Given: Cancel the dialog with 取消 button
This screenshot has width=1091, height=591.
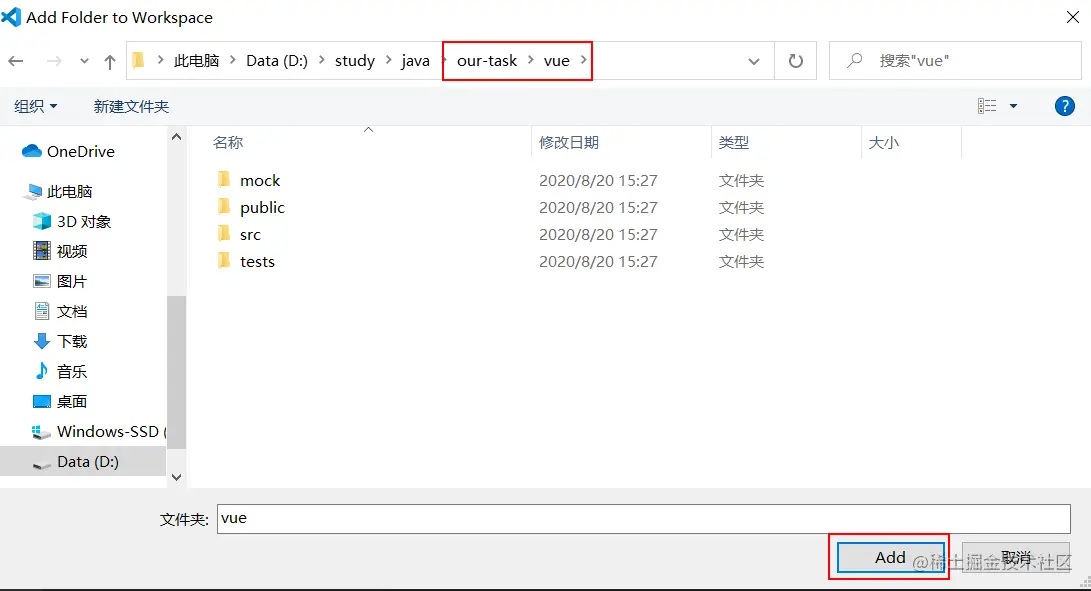Looking at the screenshot, I should [x=1016, y=557].
